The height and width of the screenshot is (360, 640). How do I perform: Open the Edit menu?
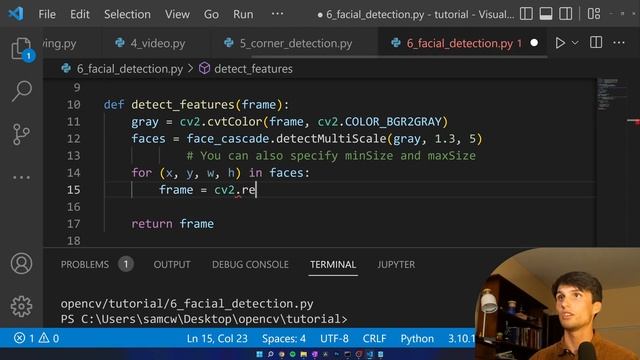[x=80, y=14]
